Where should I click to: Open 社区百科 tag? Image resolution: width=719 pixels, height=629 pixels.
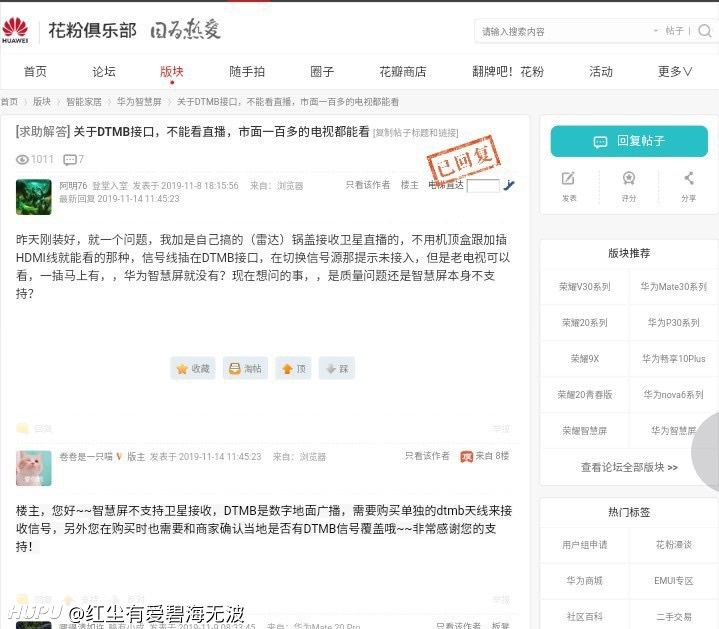(x=584, y=617)
